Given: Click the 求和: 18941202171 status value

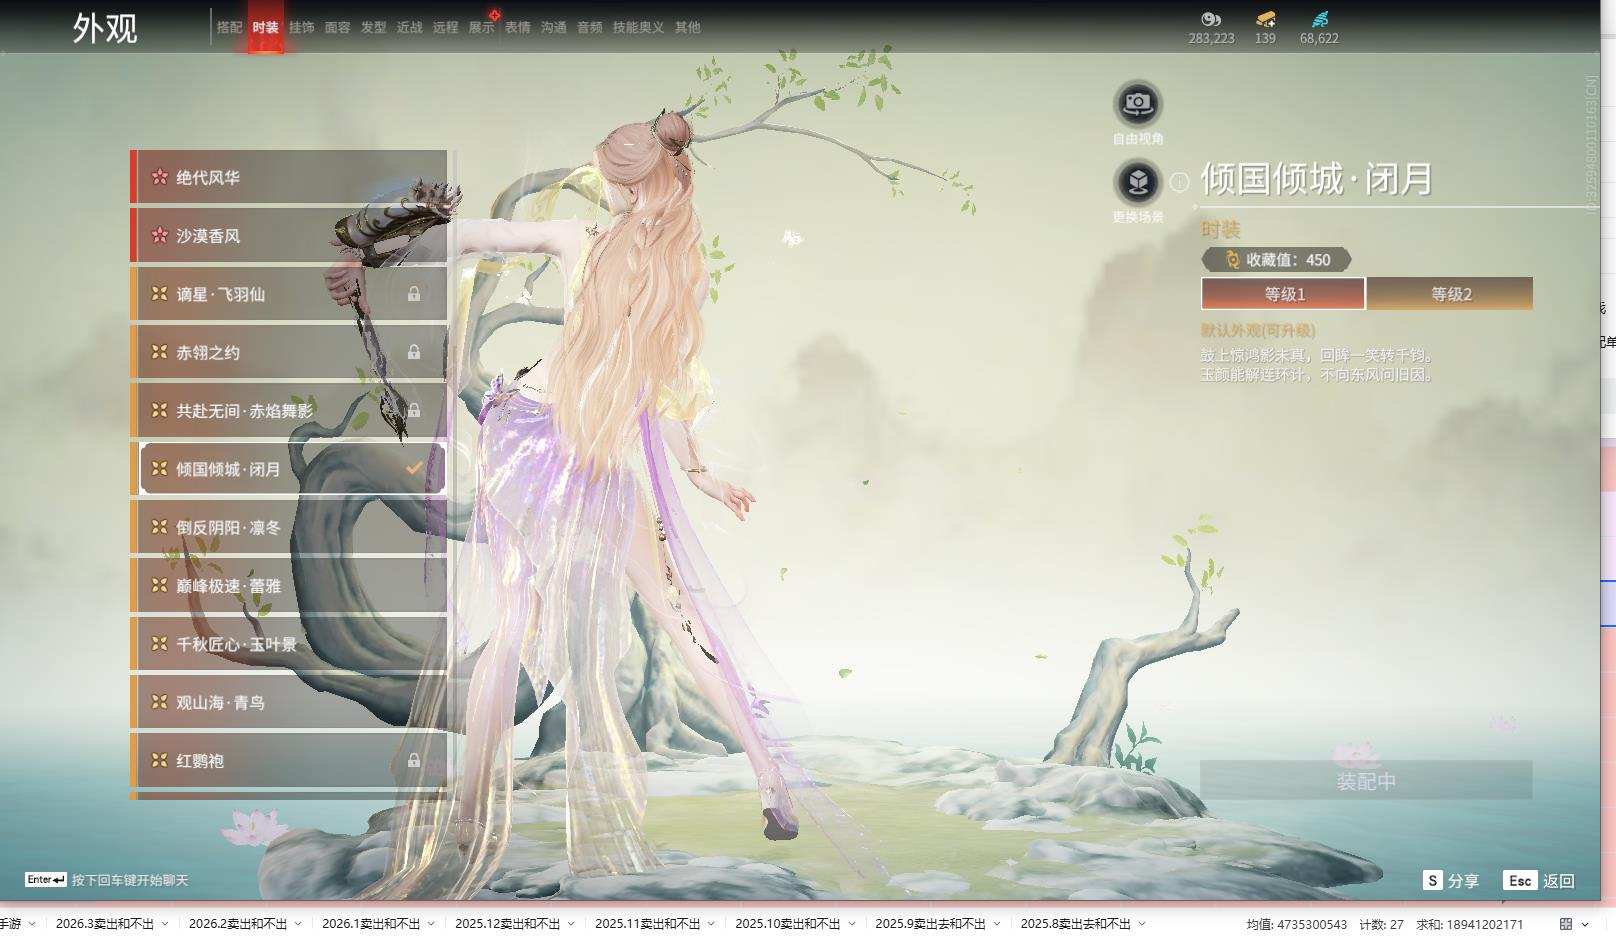Looking at the screenshot, I should coord(1469,924).
